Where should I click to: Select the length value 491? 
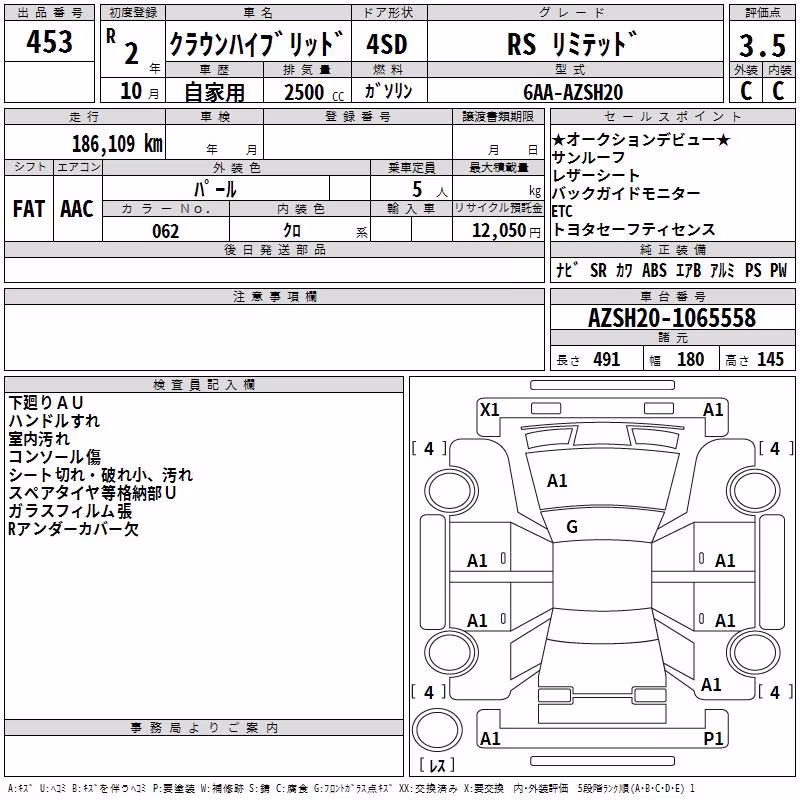[x=607, y=359]
